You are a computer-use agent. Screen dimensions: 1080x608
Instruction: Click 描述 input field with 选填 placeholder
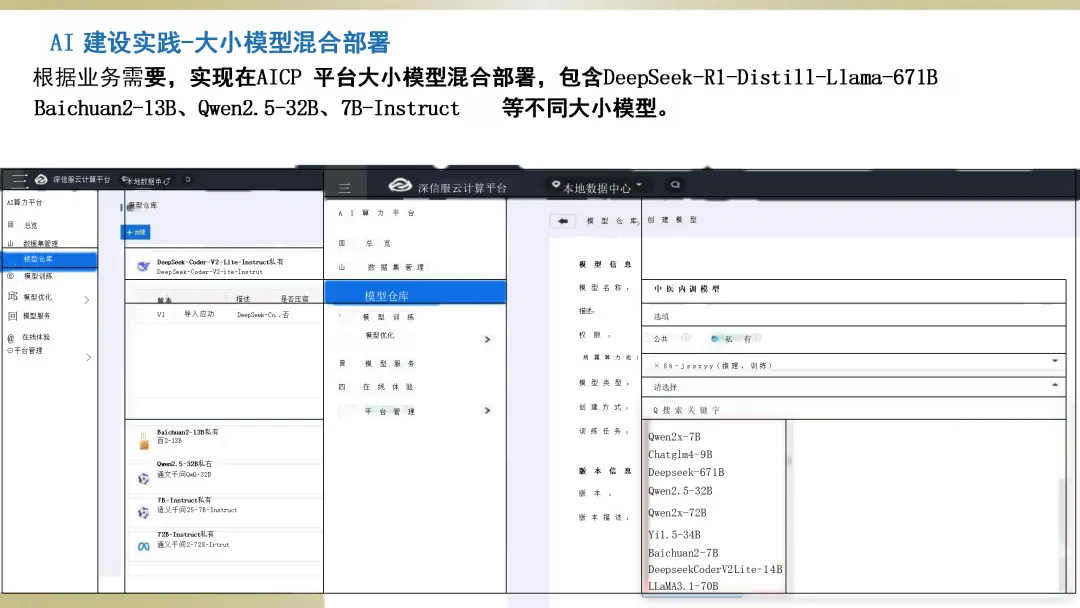pos(853,316)
